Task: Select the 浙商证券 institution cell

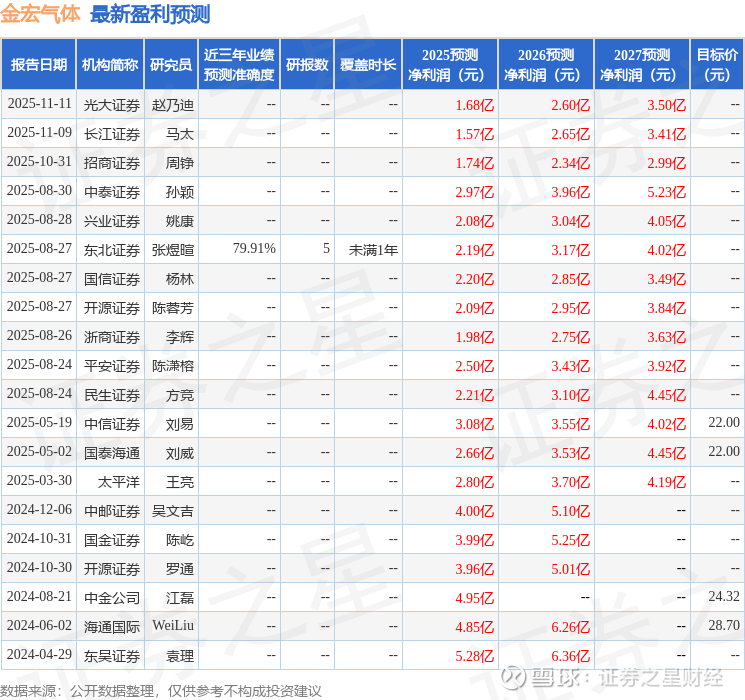Action: pos(112,337)
